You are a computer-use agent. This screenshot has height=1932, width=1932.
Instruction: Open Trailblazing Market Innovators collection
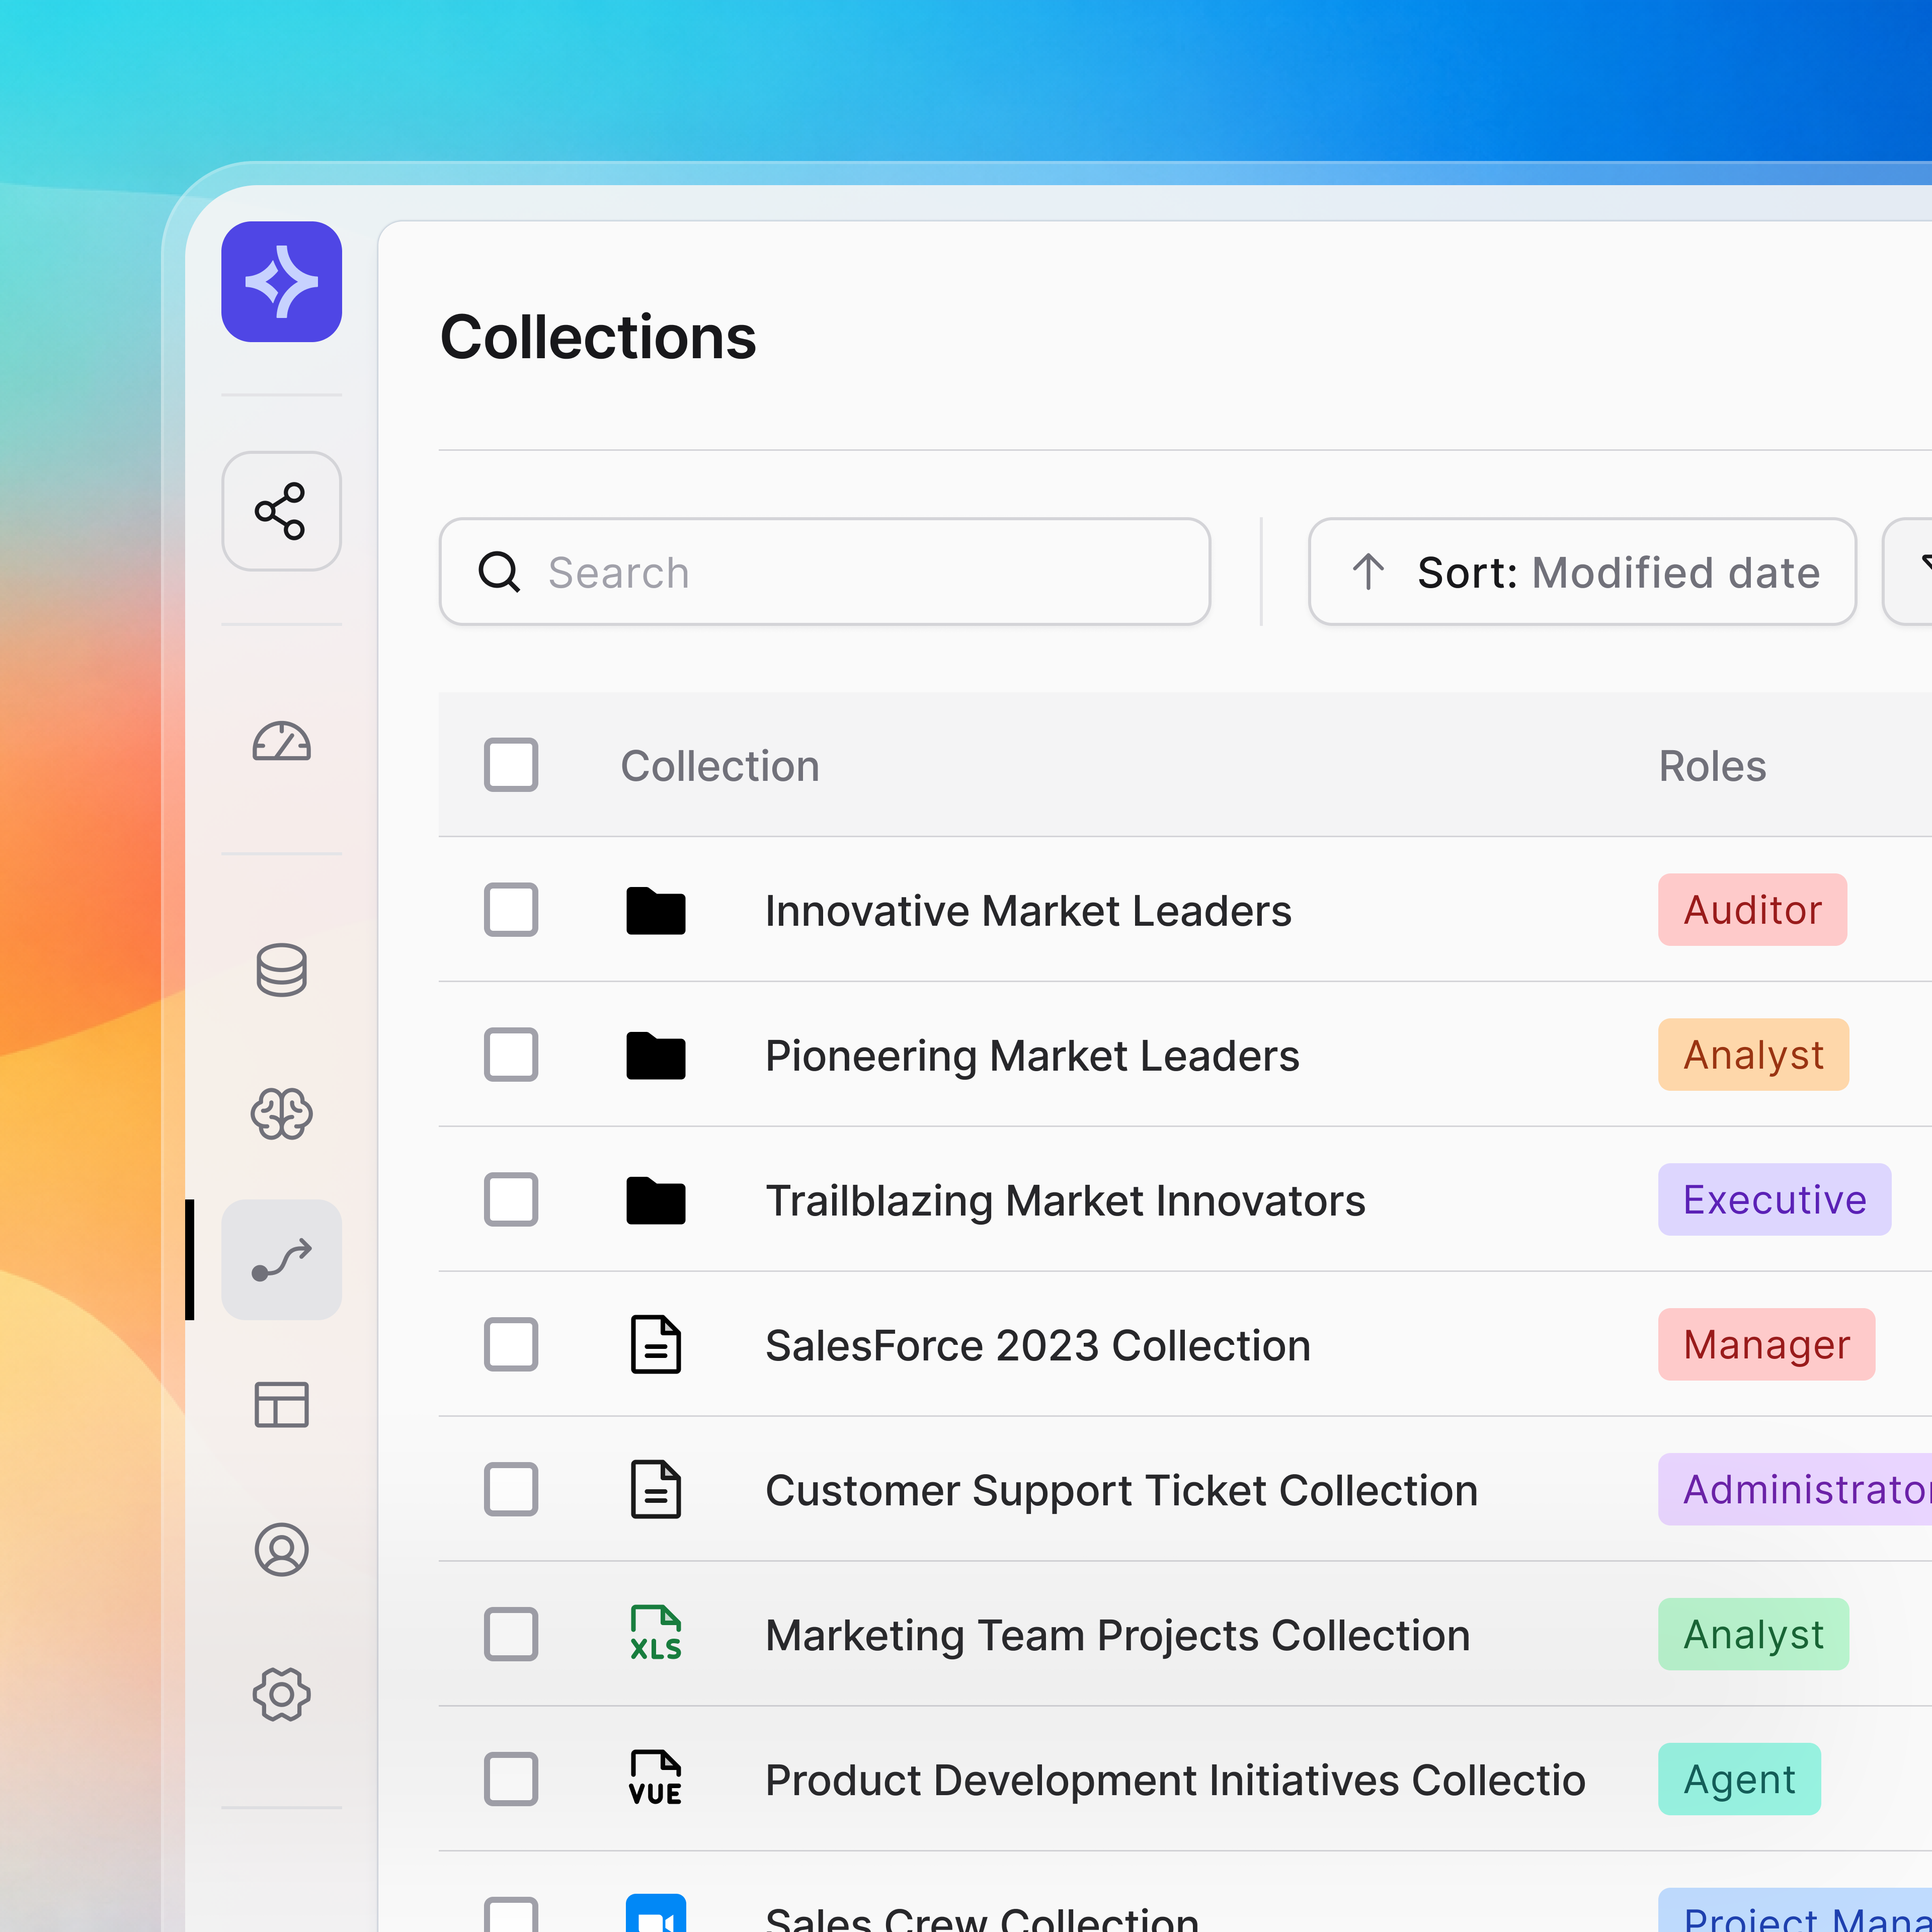(x=1065, y=1201)
